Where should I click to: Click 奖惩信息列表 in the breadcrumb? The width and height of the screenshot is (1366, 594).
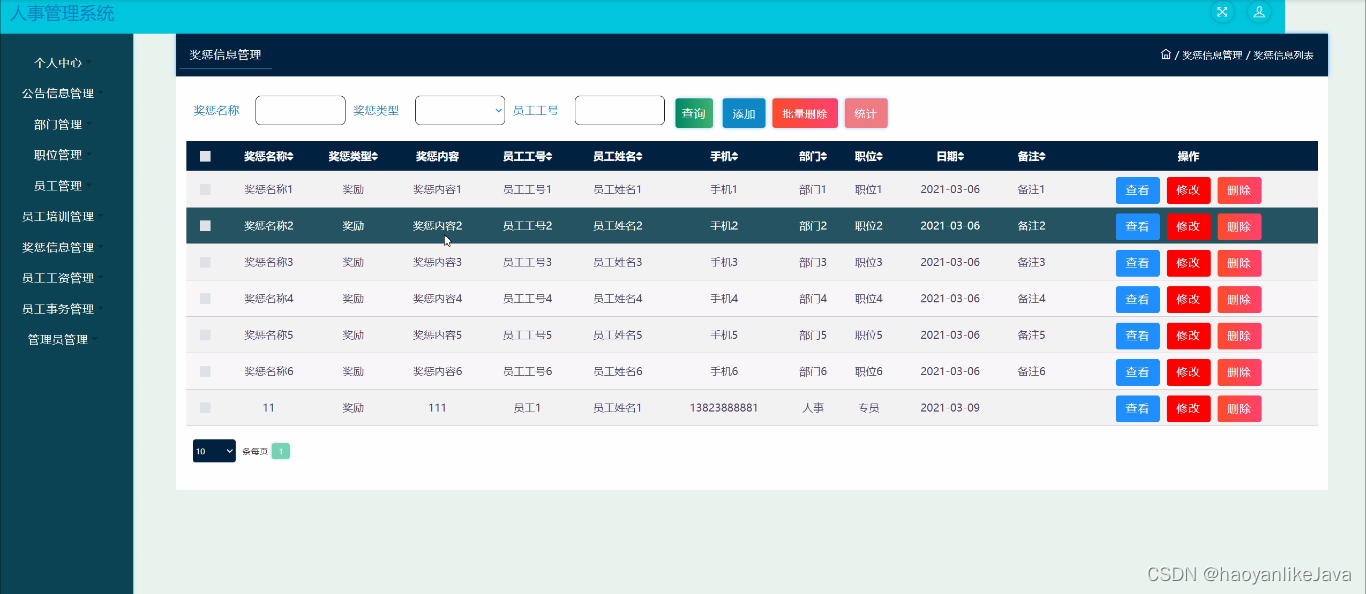click(1284, 55)
